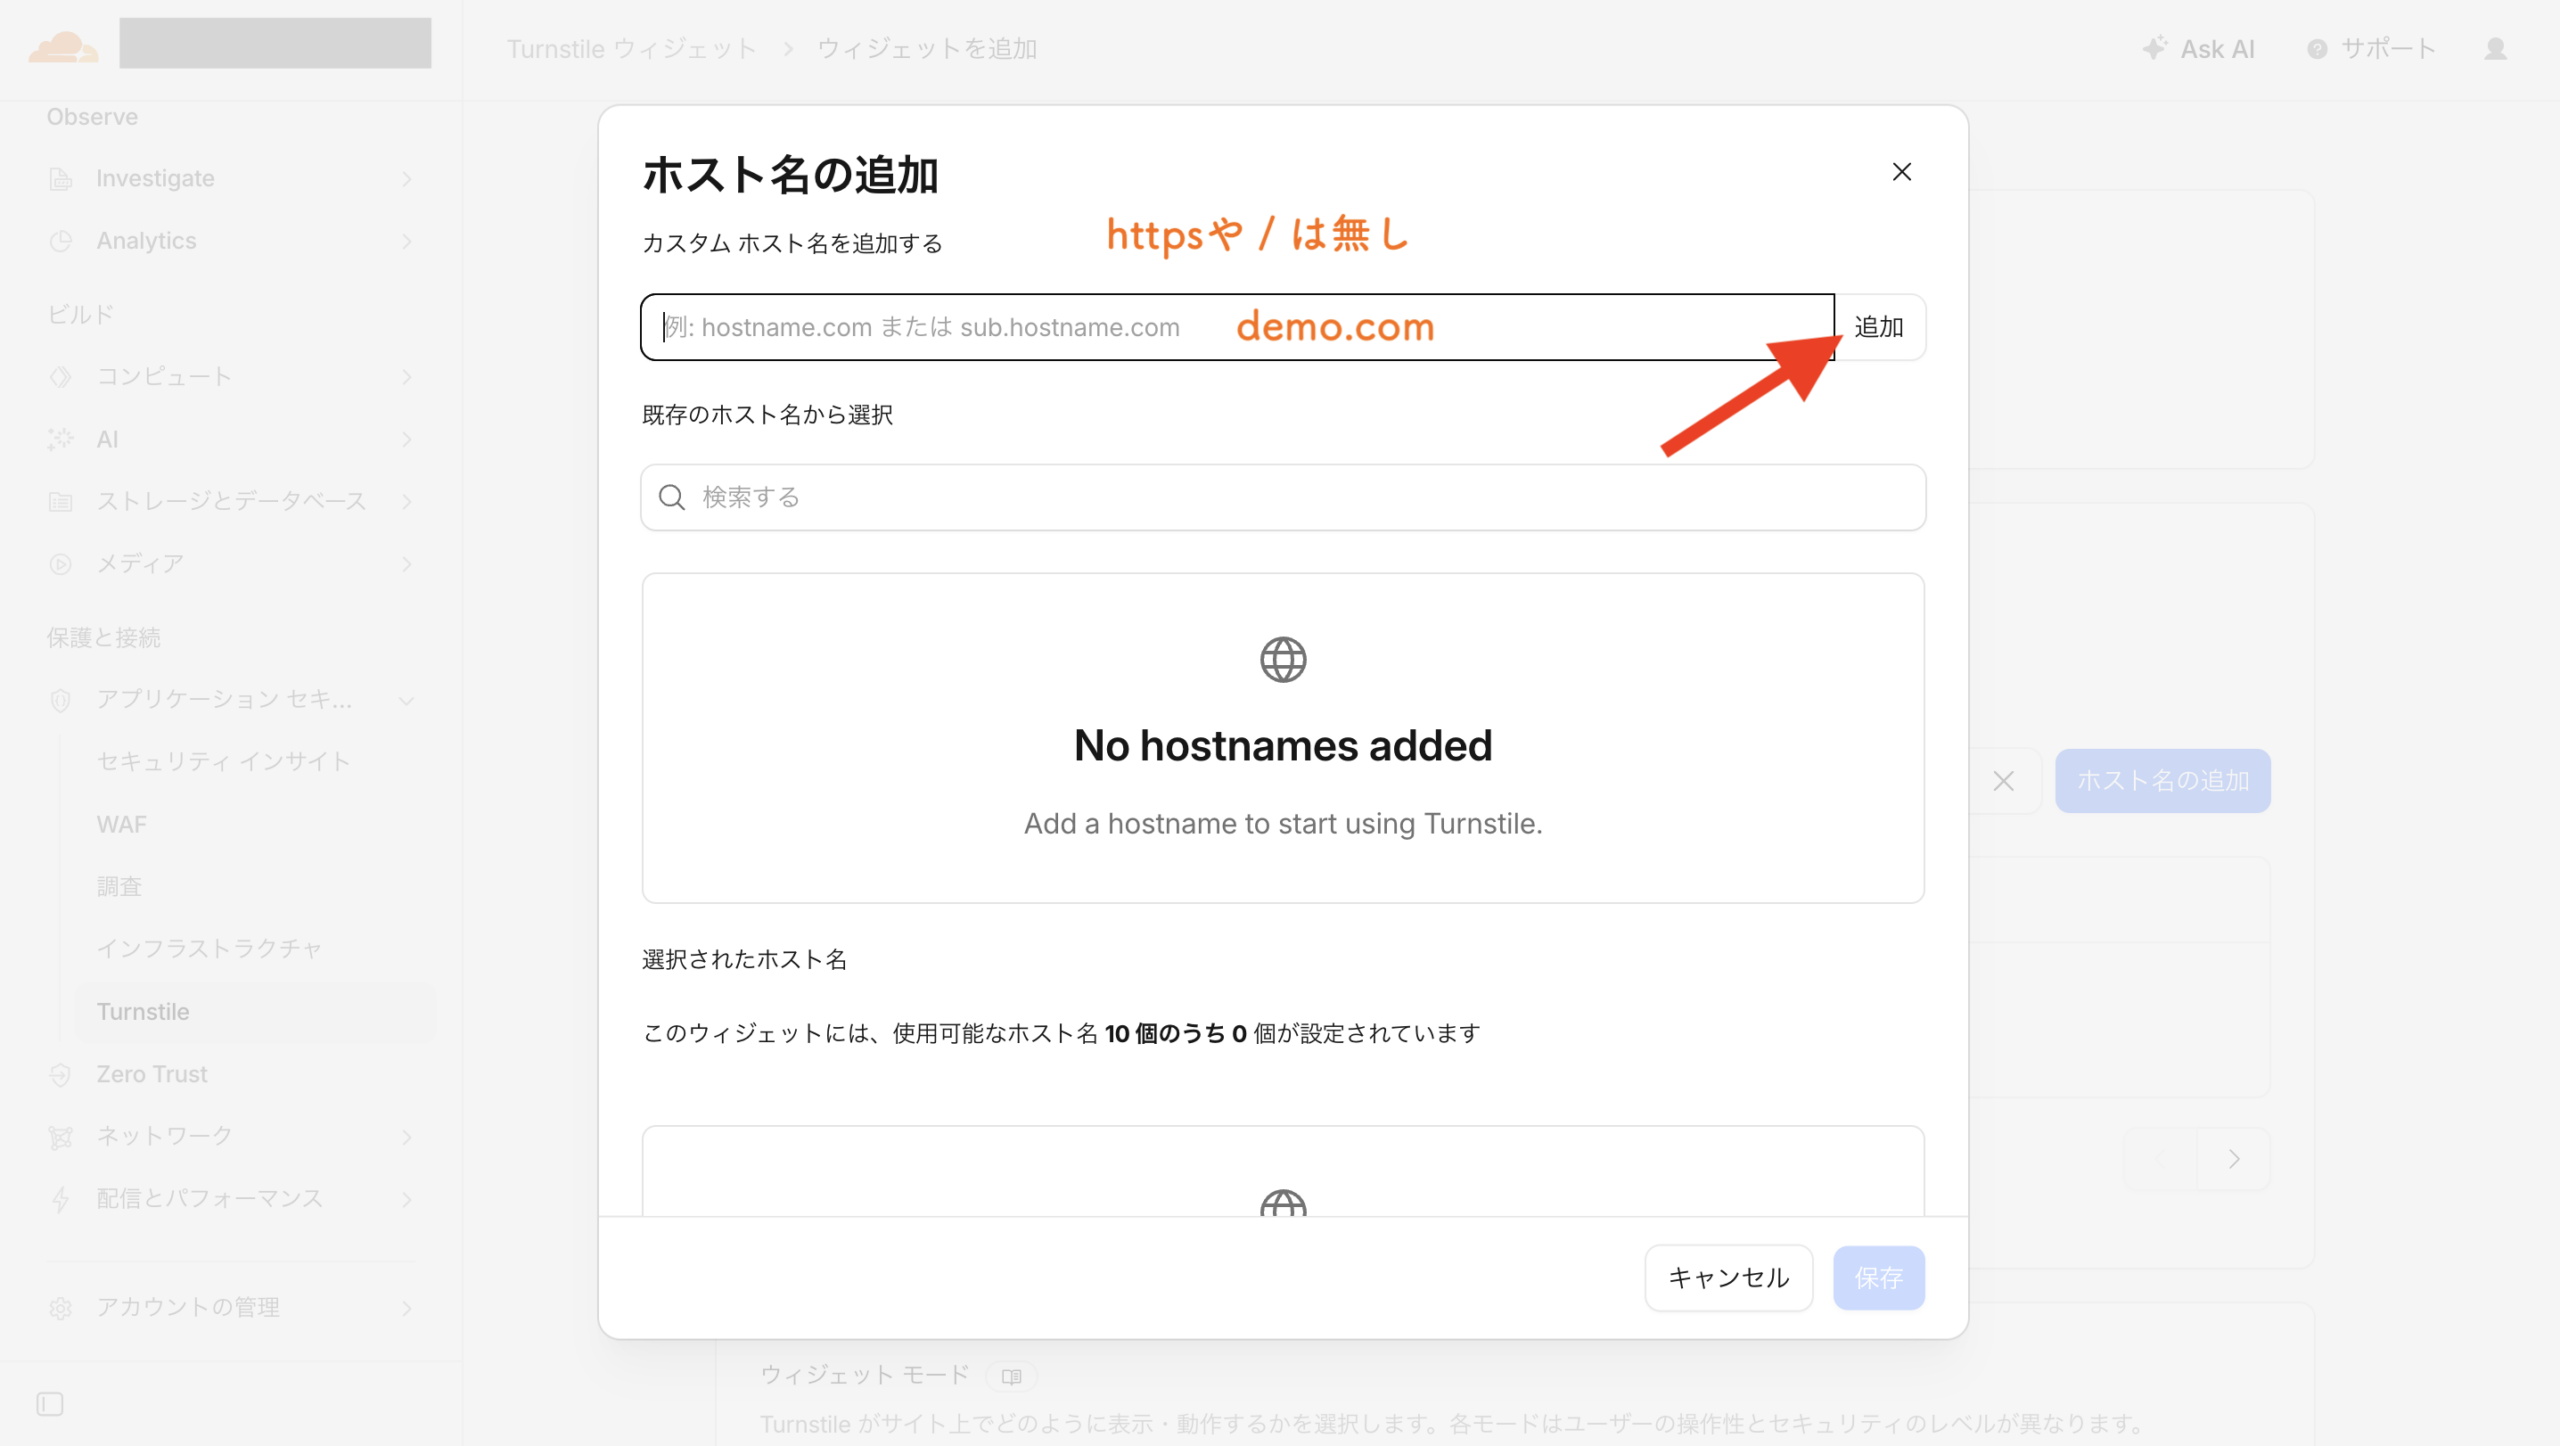2560x1446 pixels.
Task: Expand the メディア chevron
Action: click(407, 564)
